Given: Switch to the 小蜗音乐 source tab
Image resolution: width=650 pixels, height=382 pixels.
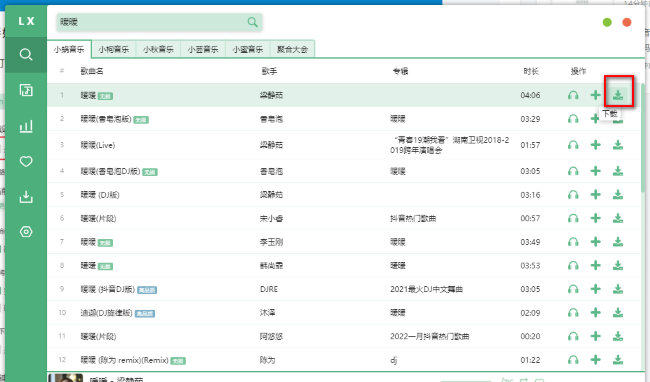Looking at the screenshot, I should [69, 49].
